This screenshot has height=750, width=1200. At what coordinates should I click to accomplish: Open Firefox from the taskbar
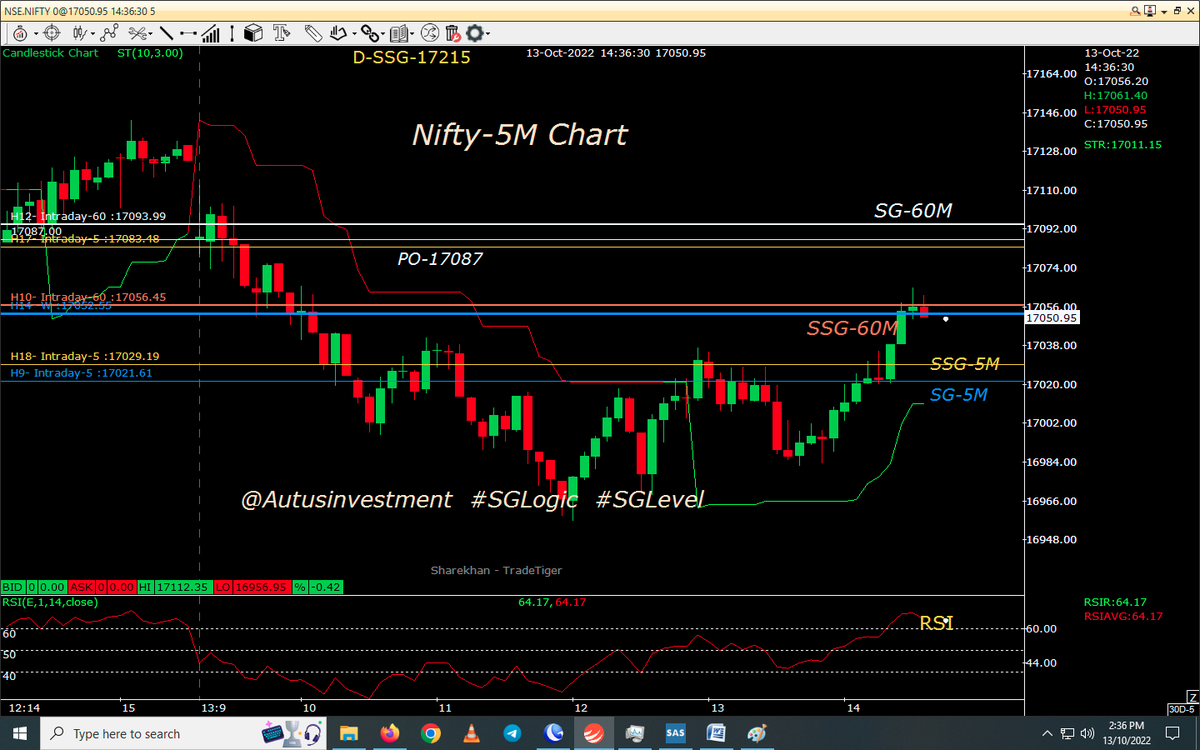pos(389,733)
